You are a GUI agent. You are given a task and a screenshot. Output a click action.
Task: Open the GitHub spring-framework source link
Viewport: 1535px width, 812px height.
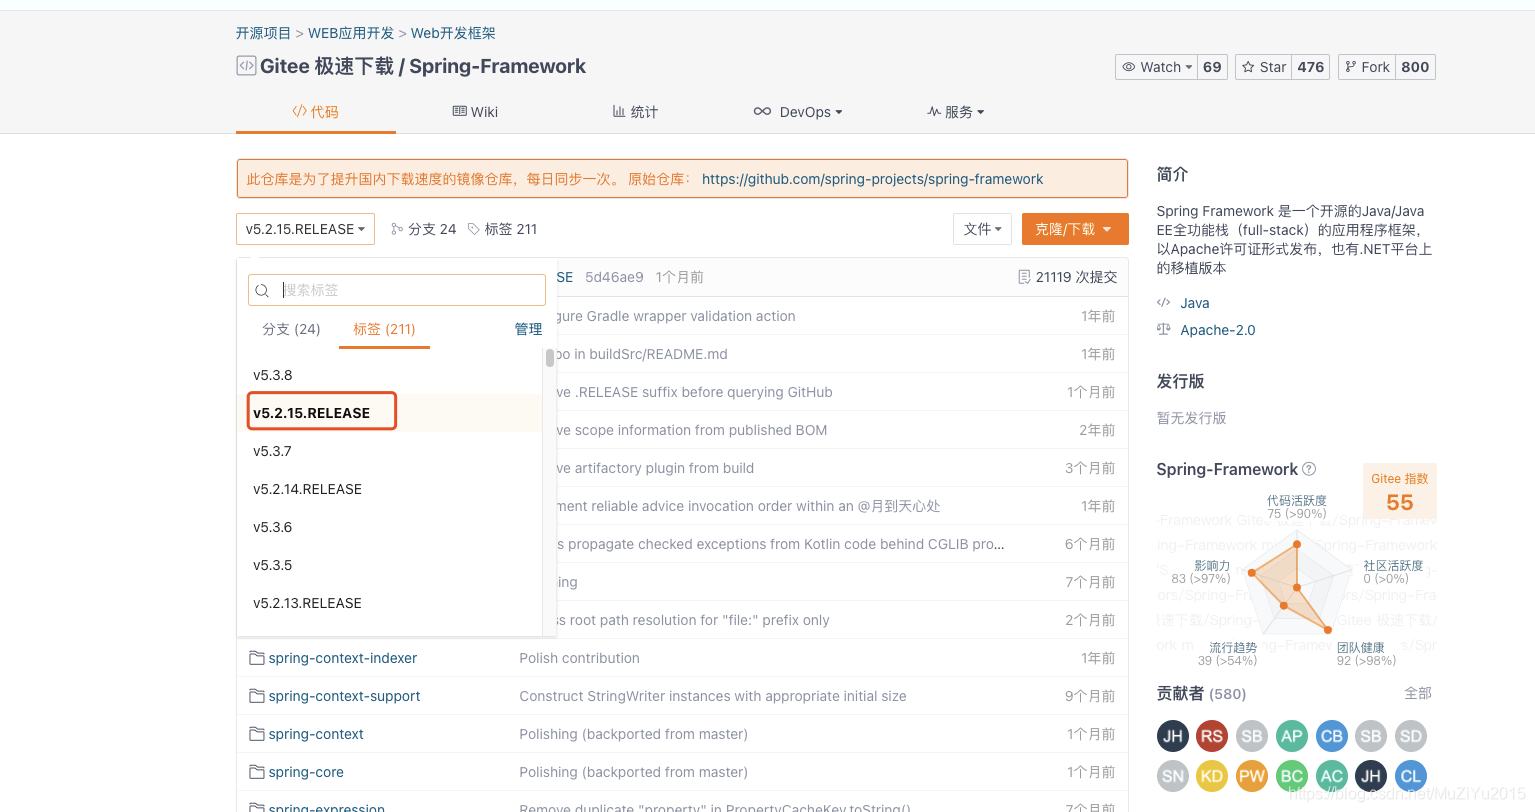coord(872,179)
